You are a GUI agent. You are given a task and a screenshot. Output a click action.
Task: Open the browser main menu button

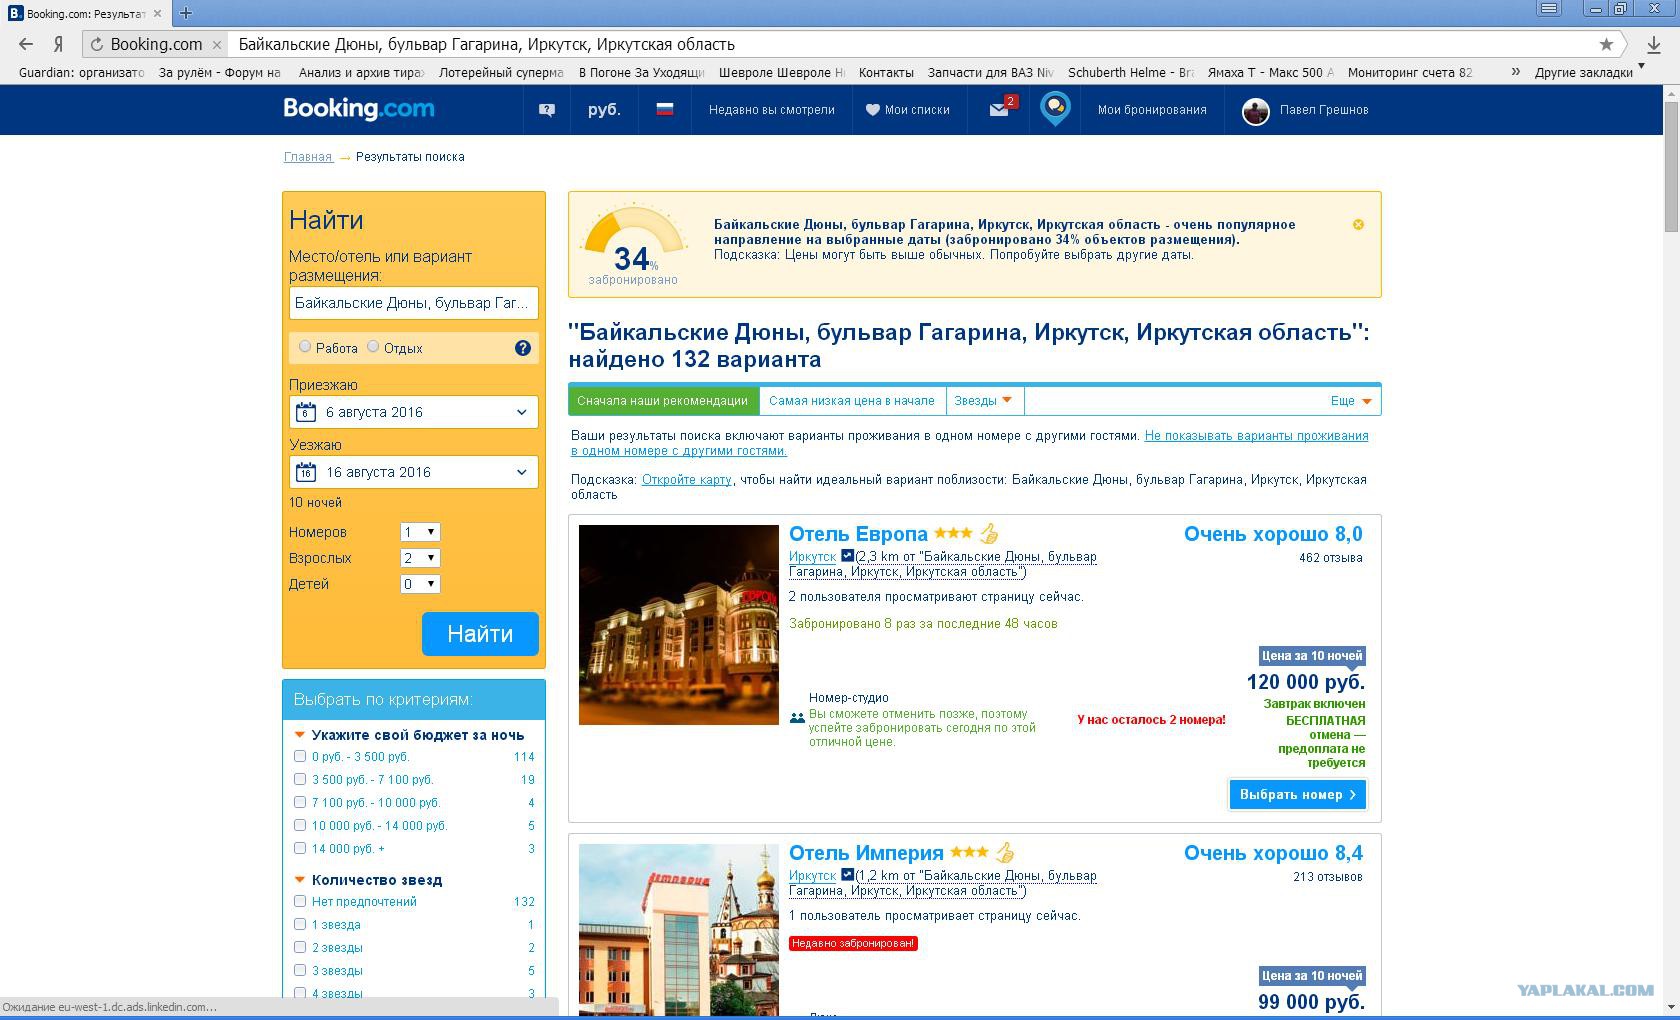coord(1549,9)
